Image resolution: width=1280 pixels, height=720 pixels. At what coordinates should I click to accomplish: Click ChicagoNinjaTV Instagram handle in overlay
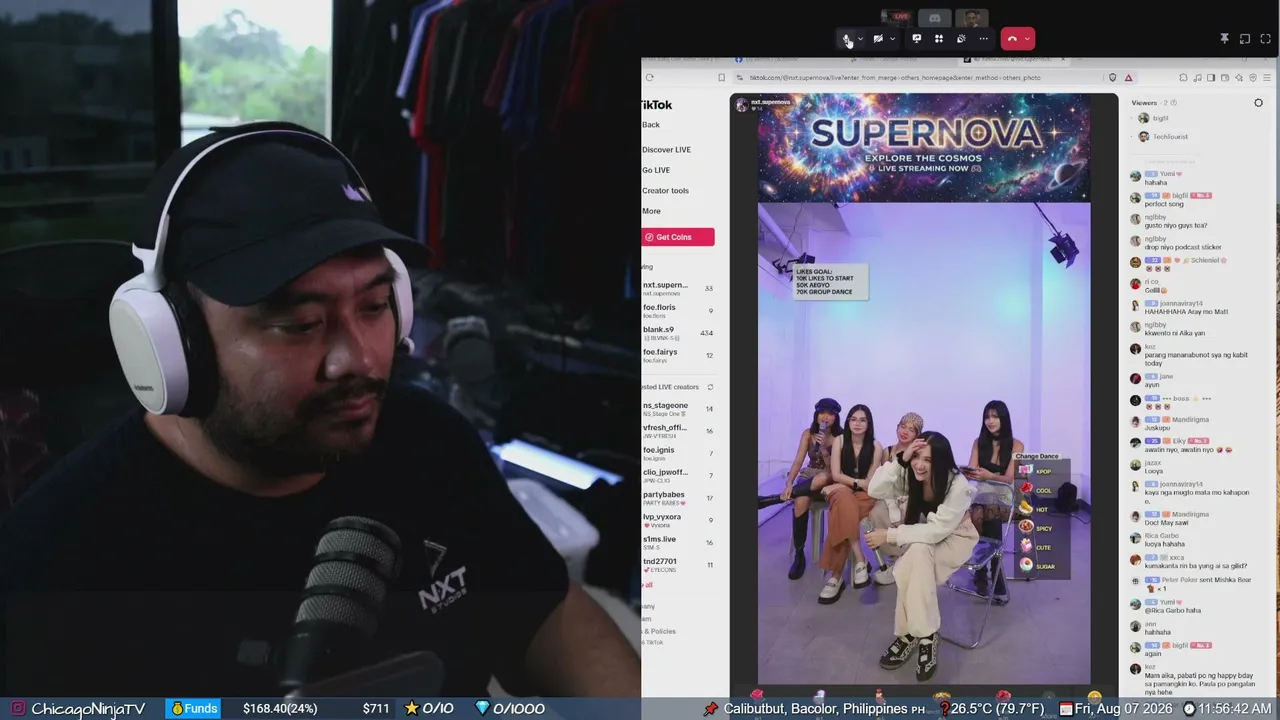(x=88, y=709)
